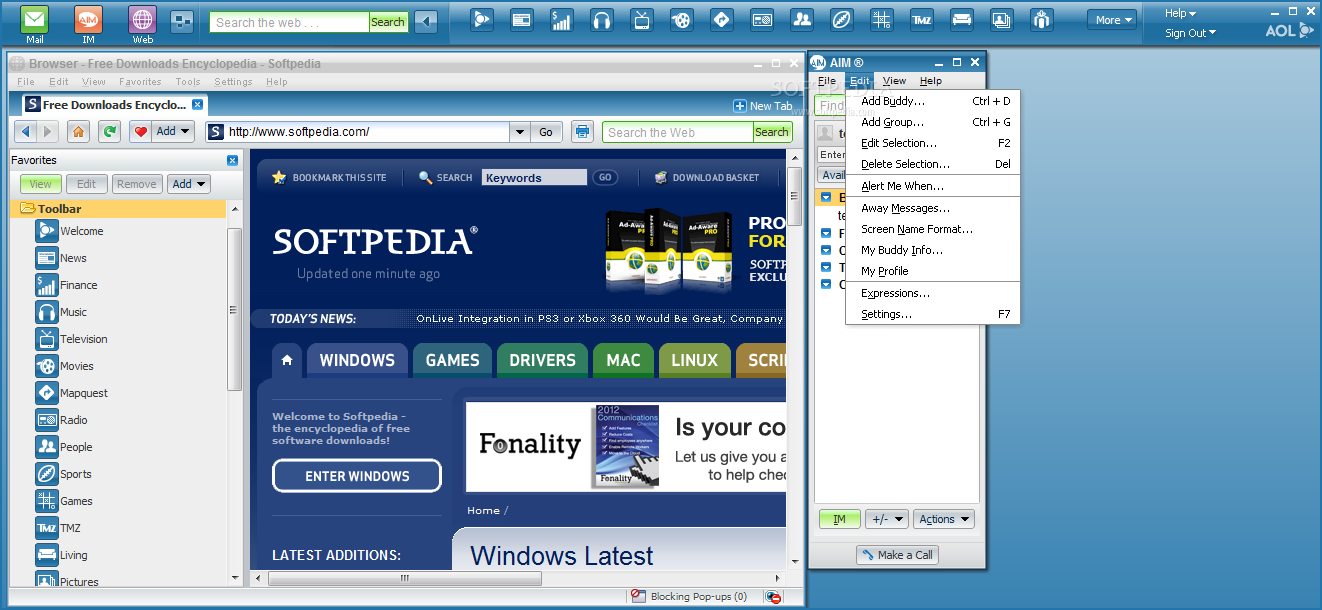Click the Favorites panel vertical scrollbar
Viewport: 1322px width, 610px height.
coord(234,309)
